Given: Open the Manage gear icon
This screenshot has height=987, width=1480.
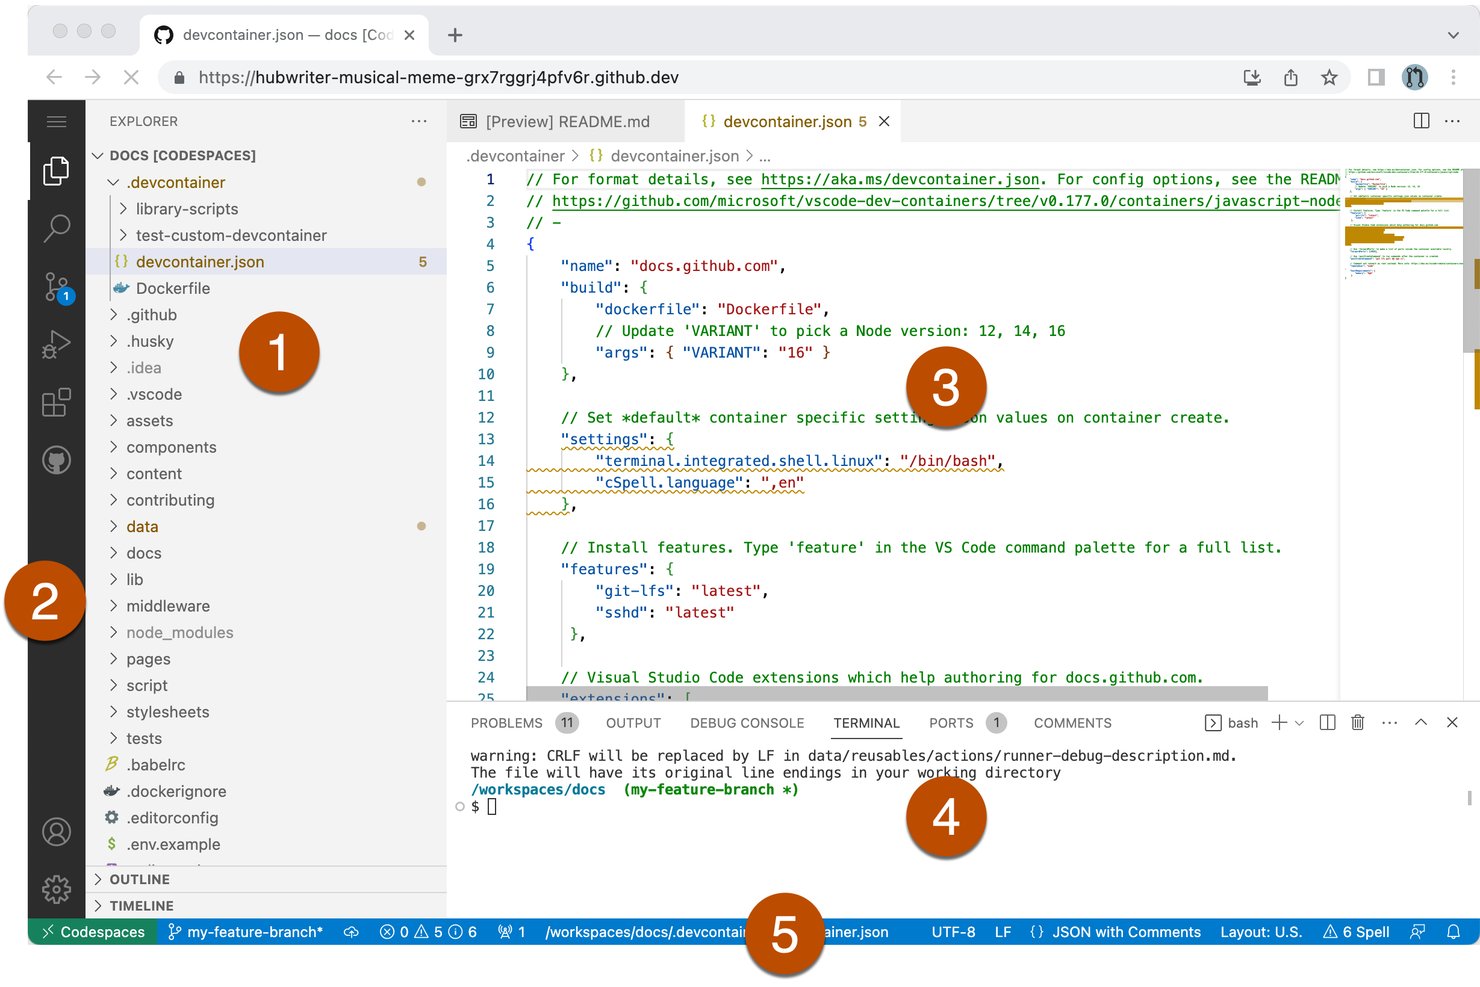Looking at the screenshot, I should (x=56, y=889).
